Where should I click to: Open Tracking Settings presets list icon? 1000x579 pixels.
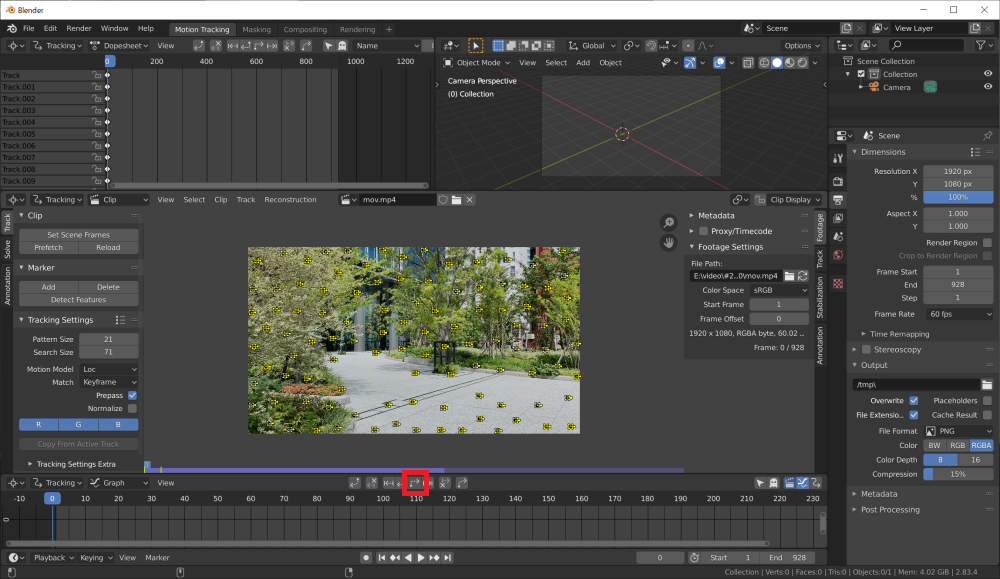pos(120,320)
